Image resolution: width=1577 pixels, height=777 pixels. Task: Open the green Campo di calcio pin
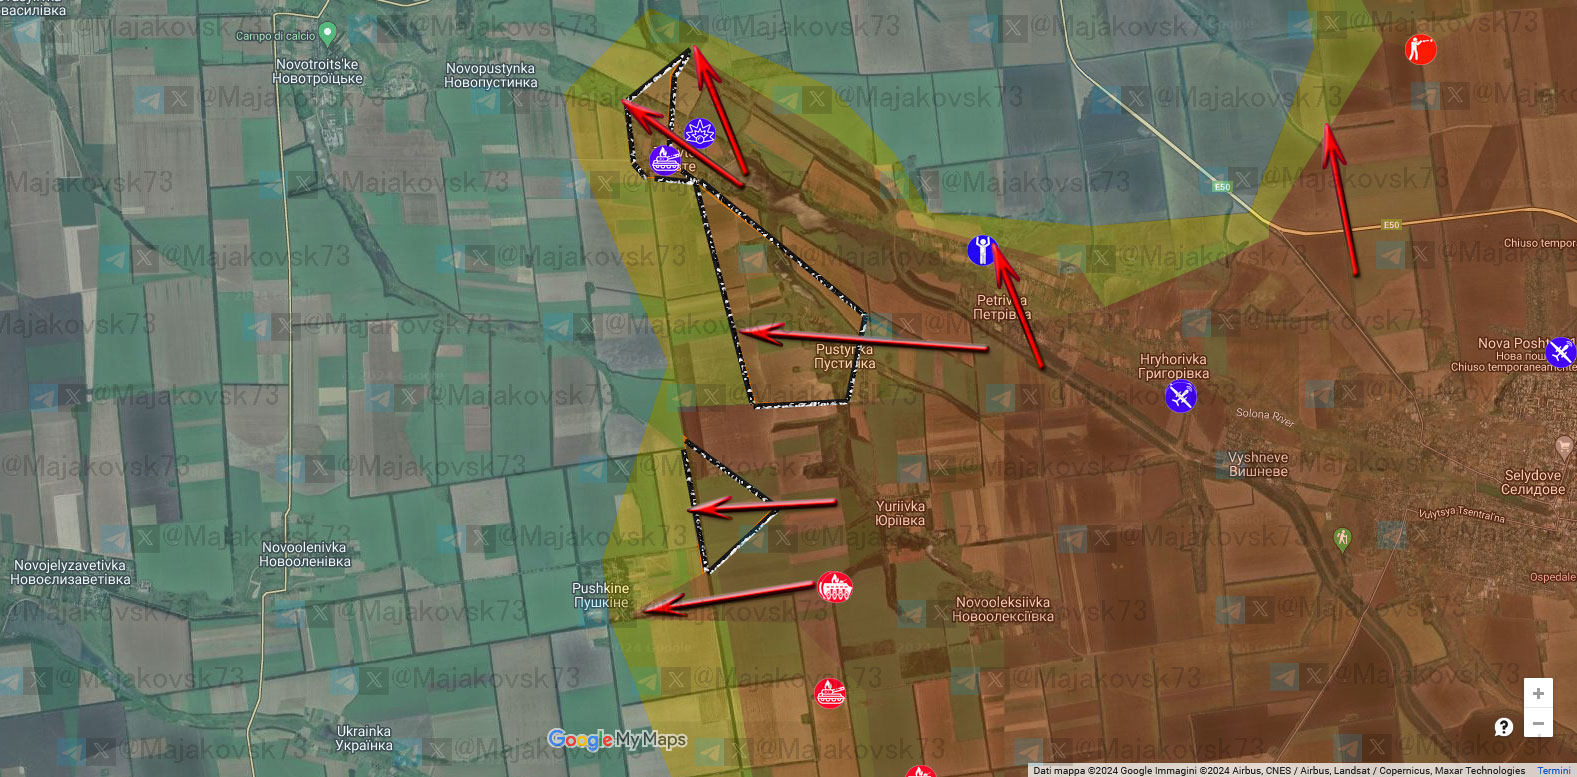327,36
